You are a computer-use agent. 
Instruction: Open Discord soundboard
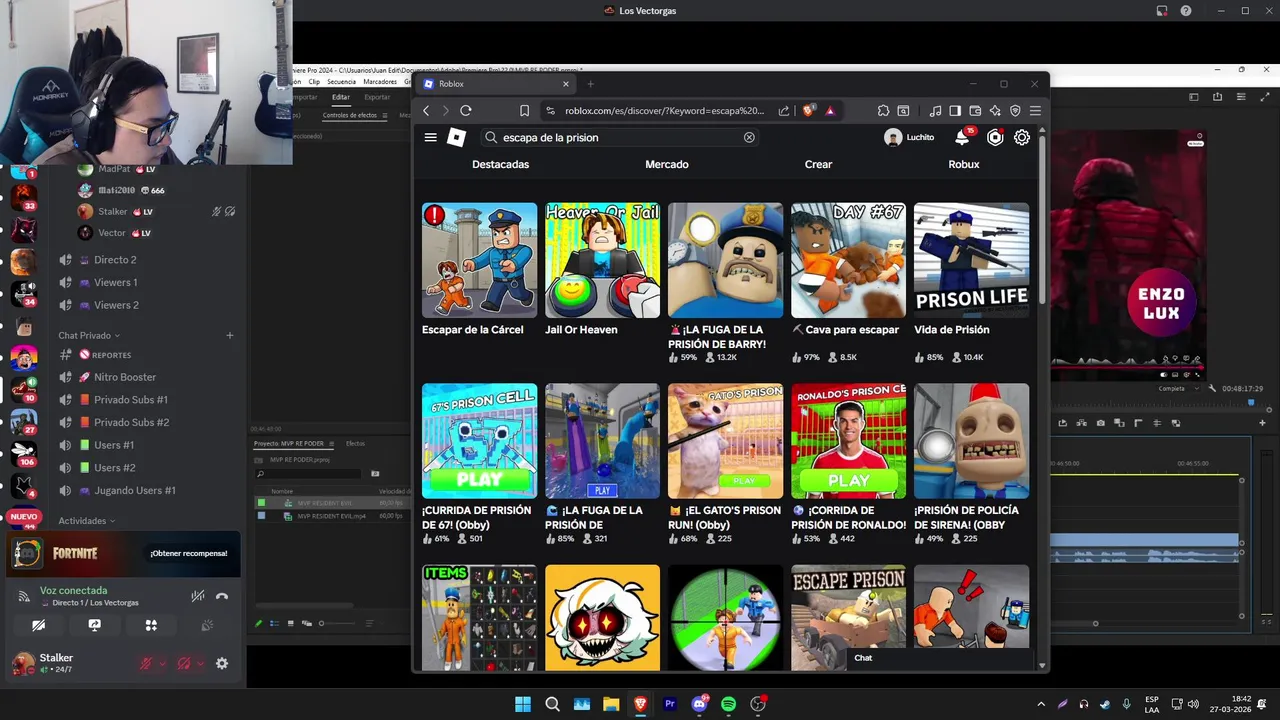207,625
